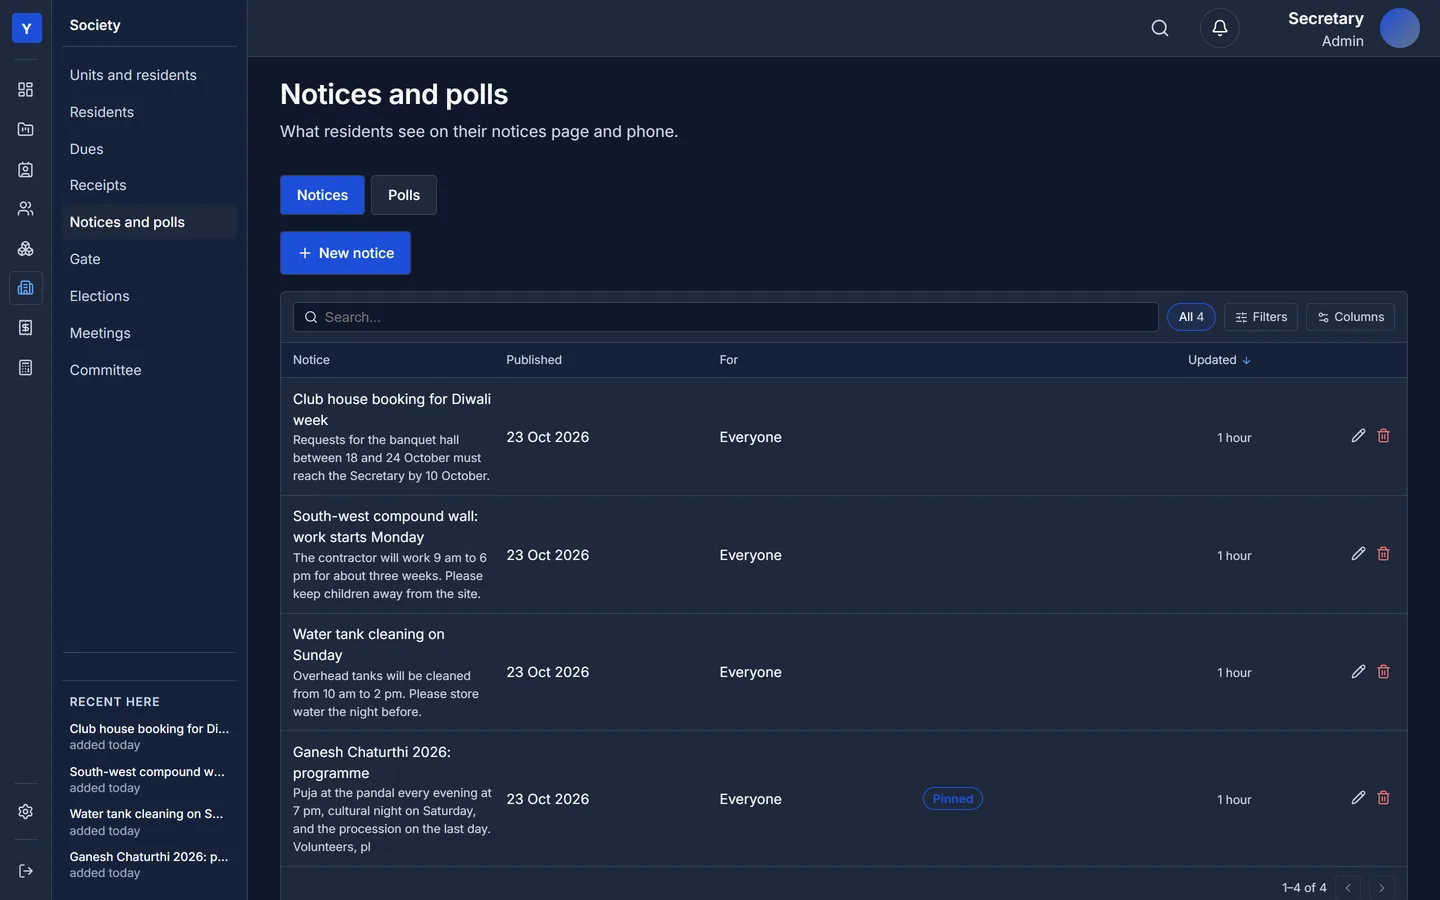Open the dashboard grid icon in rail

(x=26, y=90)
